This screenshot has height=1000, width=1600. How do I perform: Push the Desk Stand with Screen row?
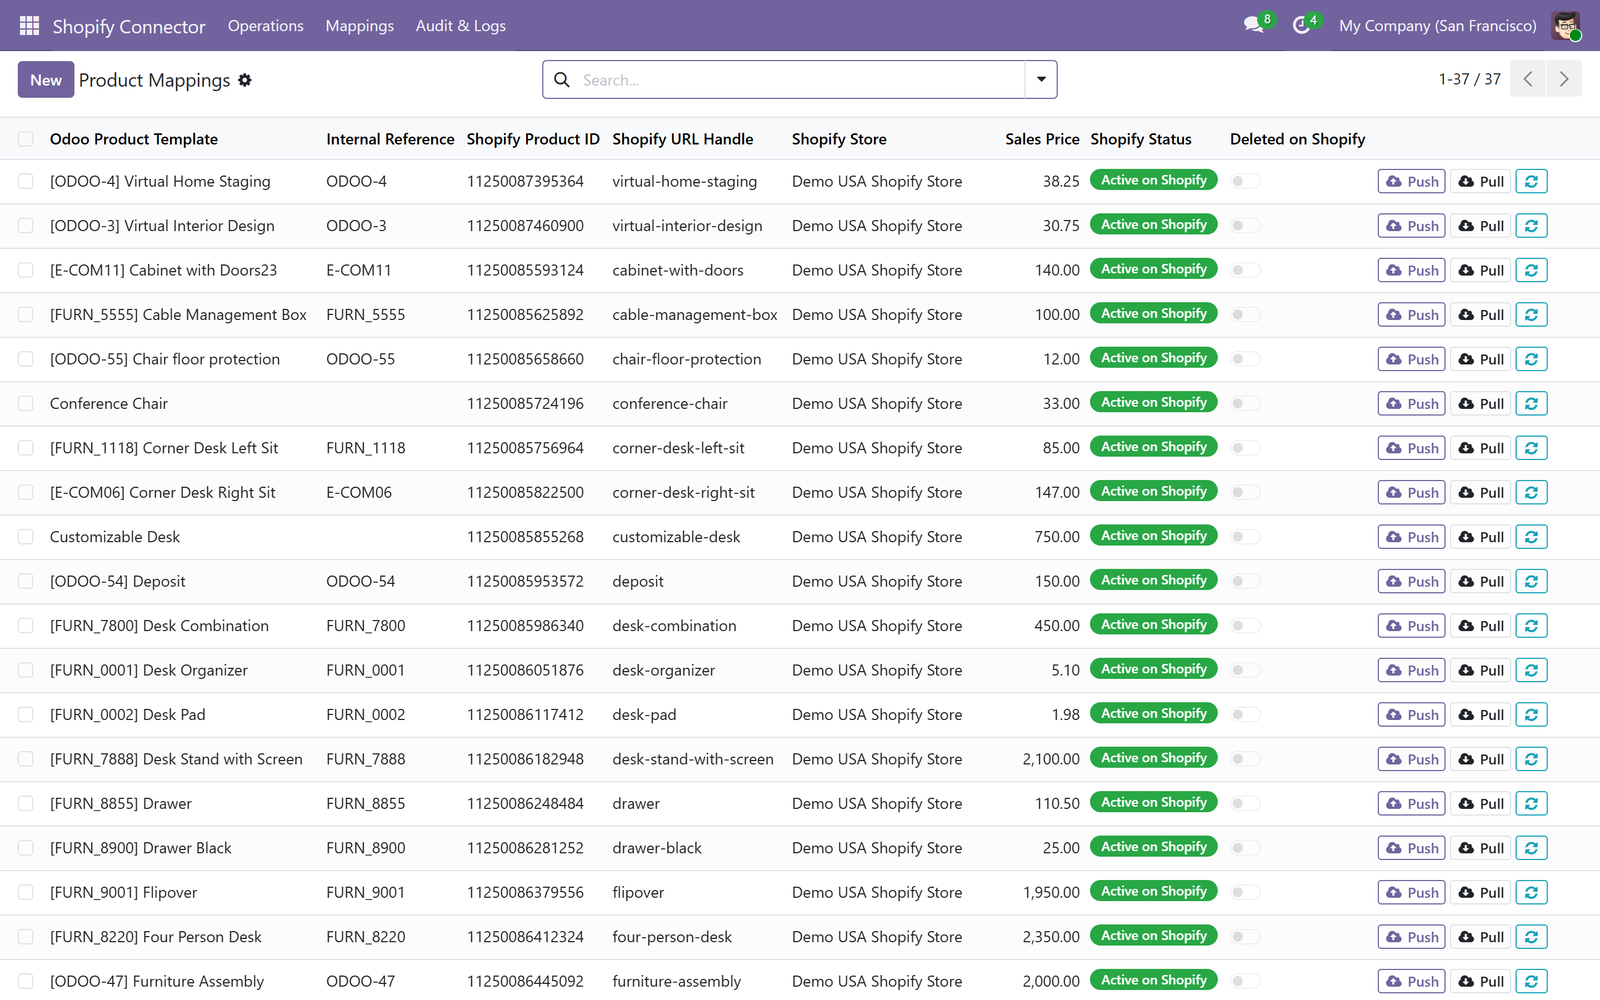click(1411, 759)
